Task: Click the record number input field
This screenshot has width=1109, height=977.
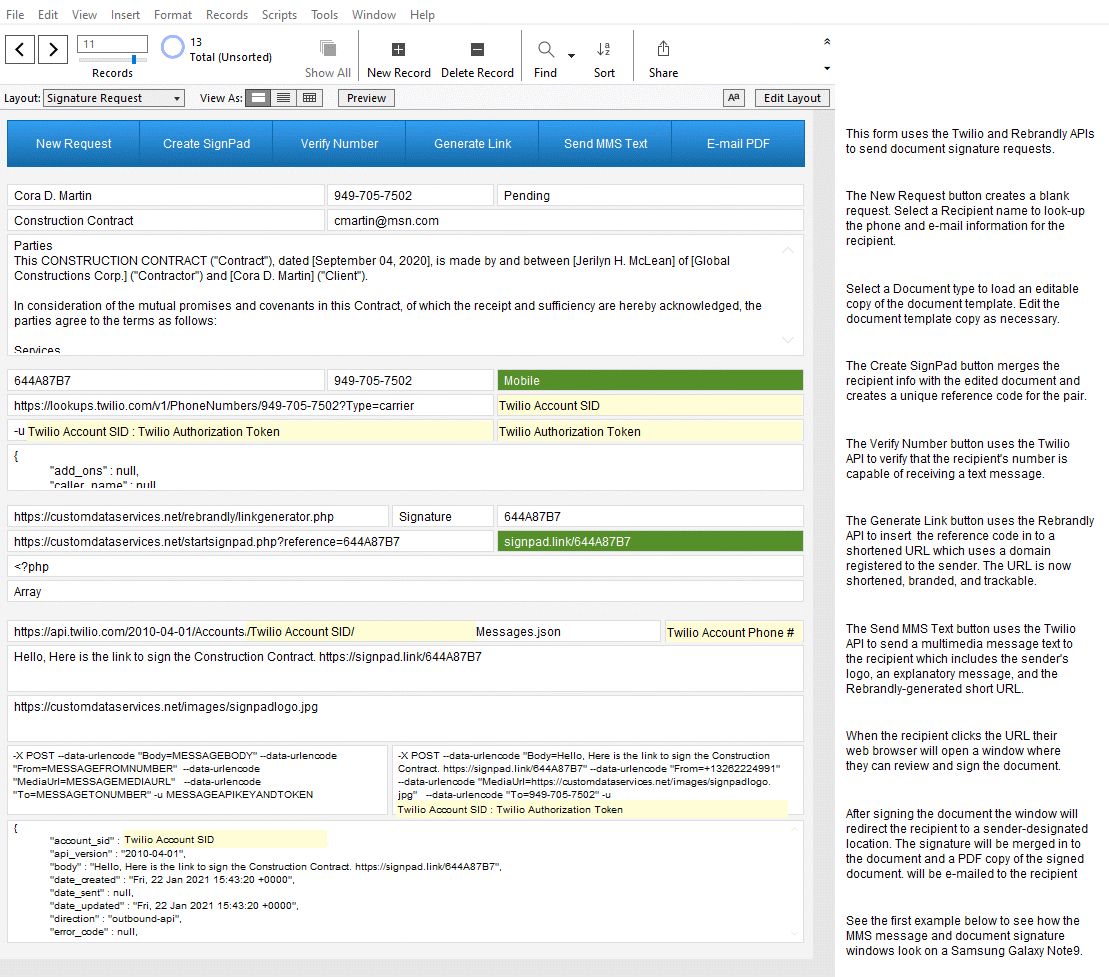Action: point(111,44)
